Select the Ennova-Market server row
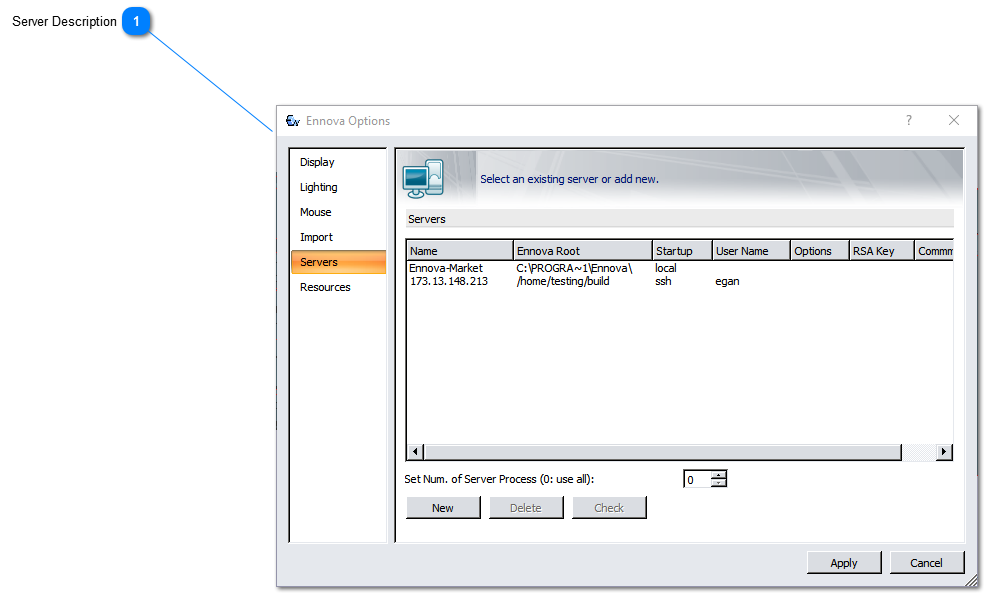 [446, 268]
